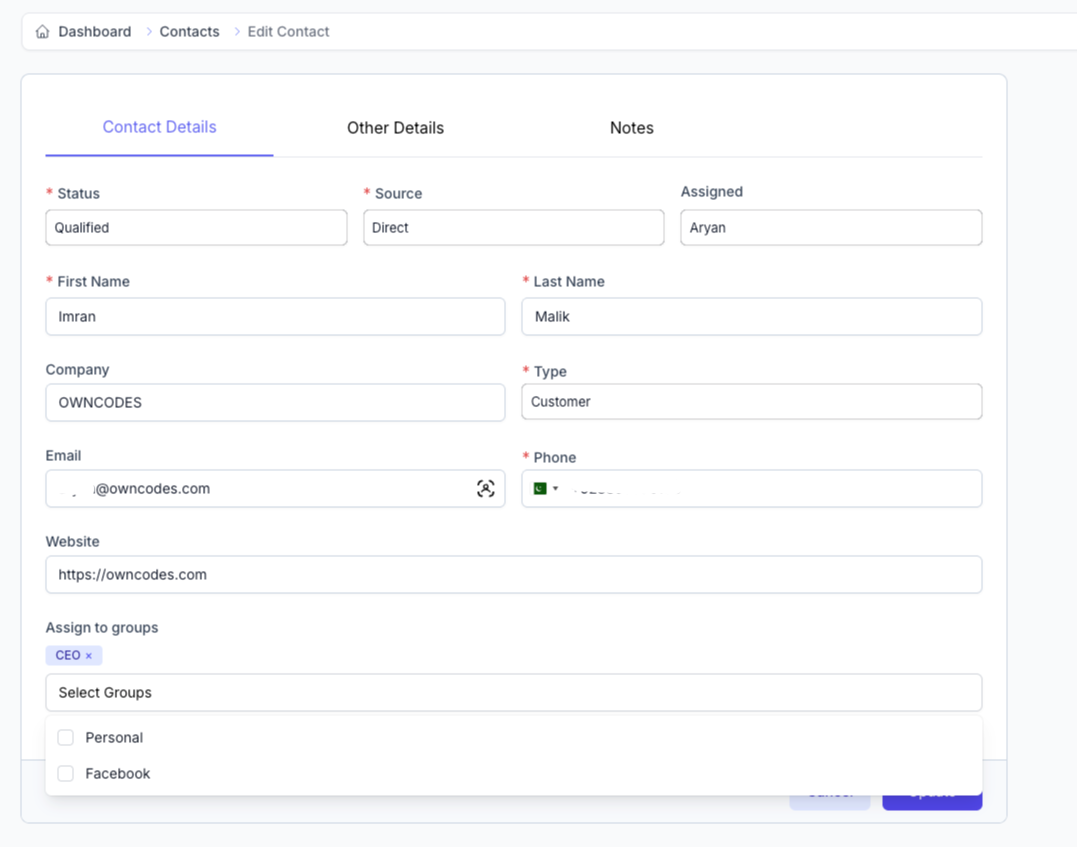Viewport: 1077px width, 847px height.
Task: Open the Contacts breadcrumb link
Action: pos(189,31)
